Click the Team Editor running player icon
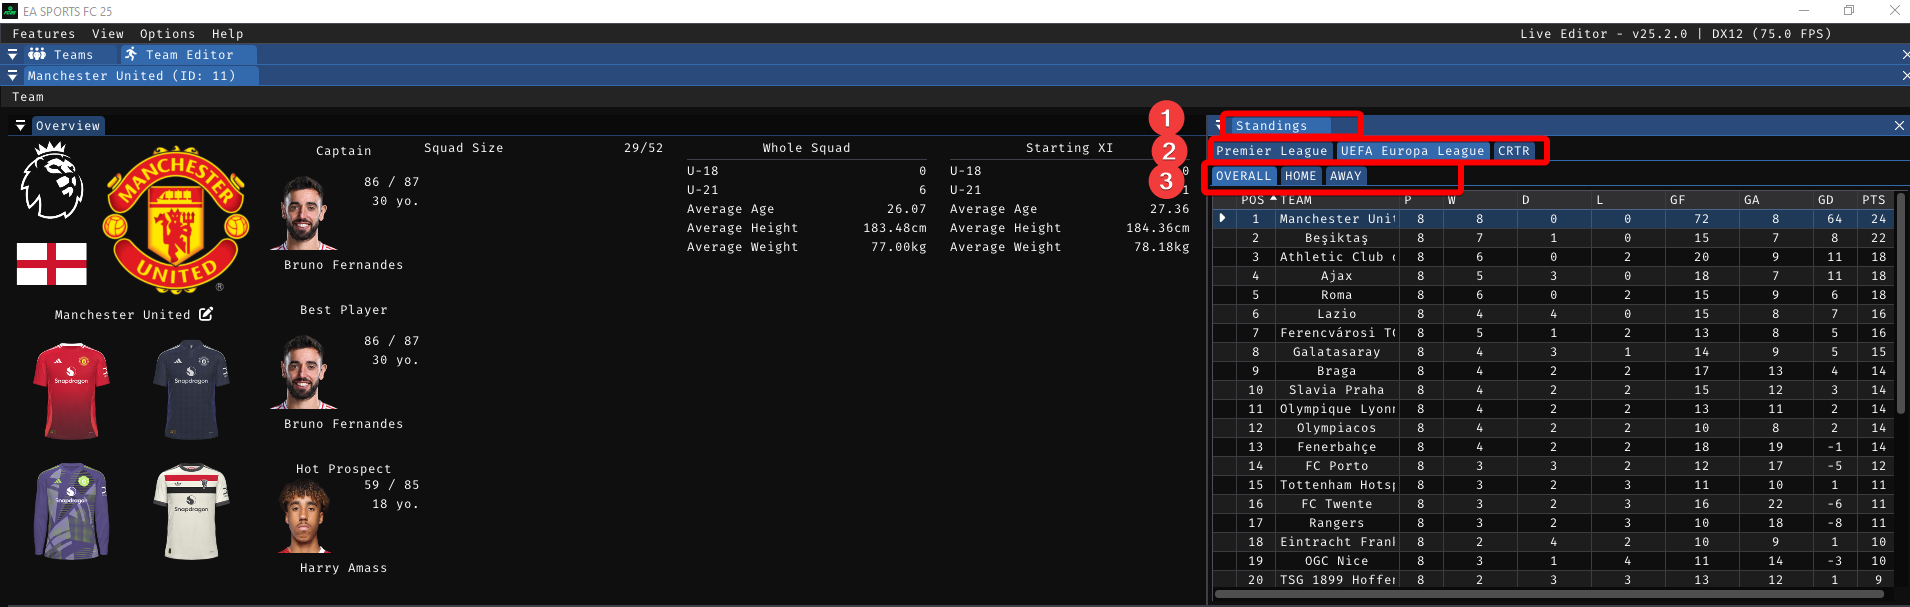This screenshot has height=607, width=1910. [x=131, y=55]
